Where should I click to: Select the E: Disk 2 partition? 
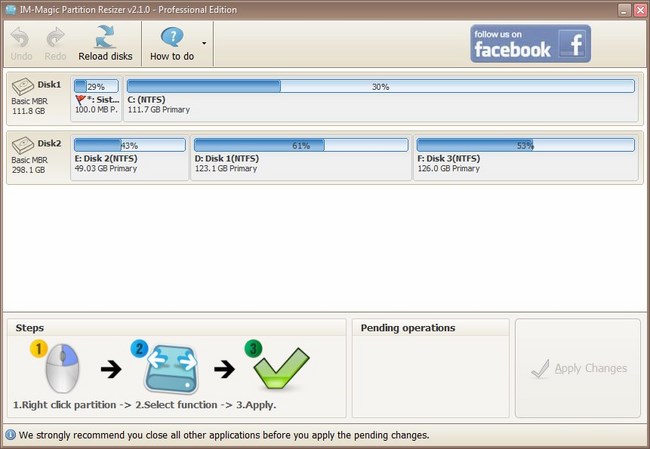click(129, 163)
